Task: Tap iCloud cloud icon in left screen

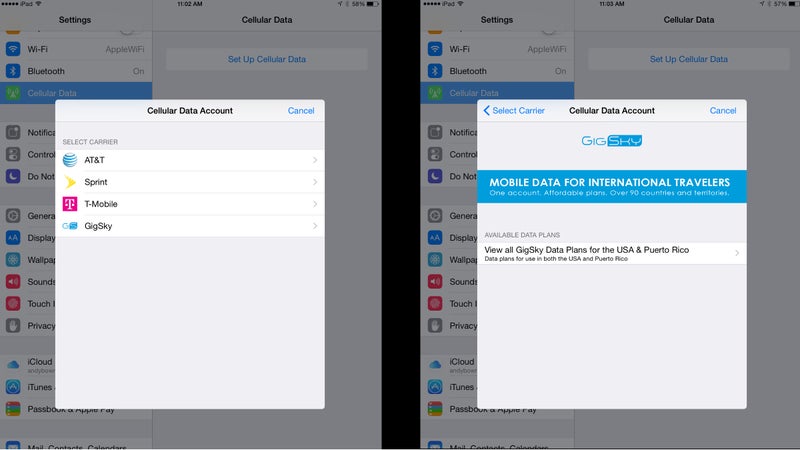Action: [13, 364]
